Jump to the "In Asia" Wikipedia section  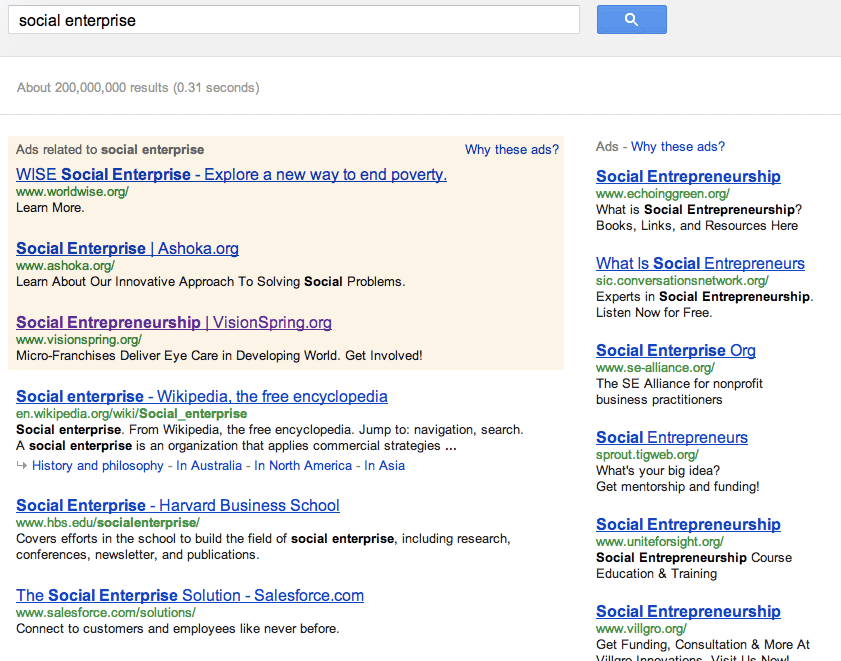(x=385, y=466)
